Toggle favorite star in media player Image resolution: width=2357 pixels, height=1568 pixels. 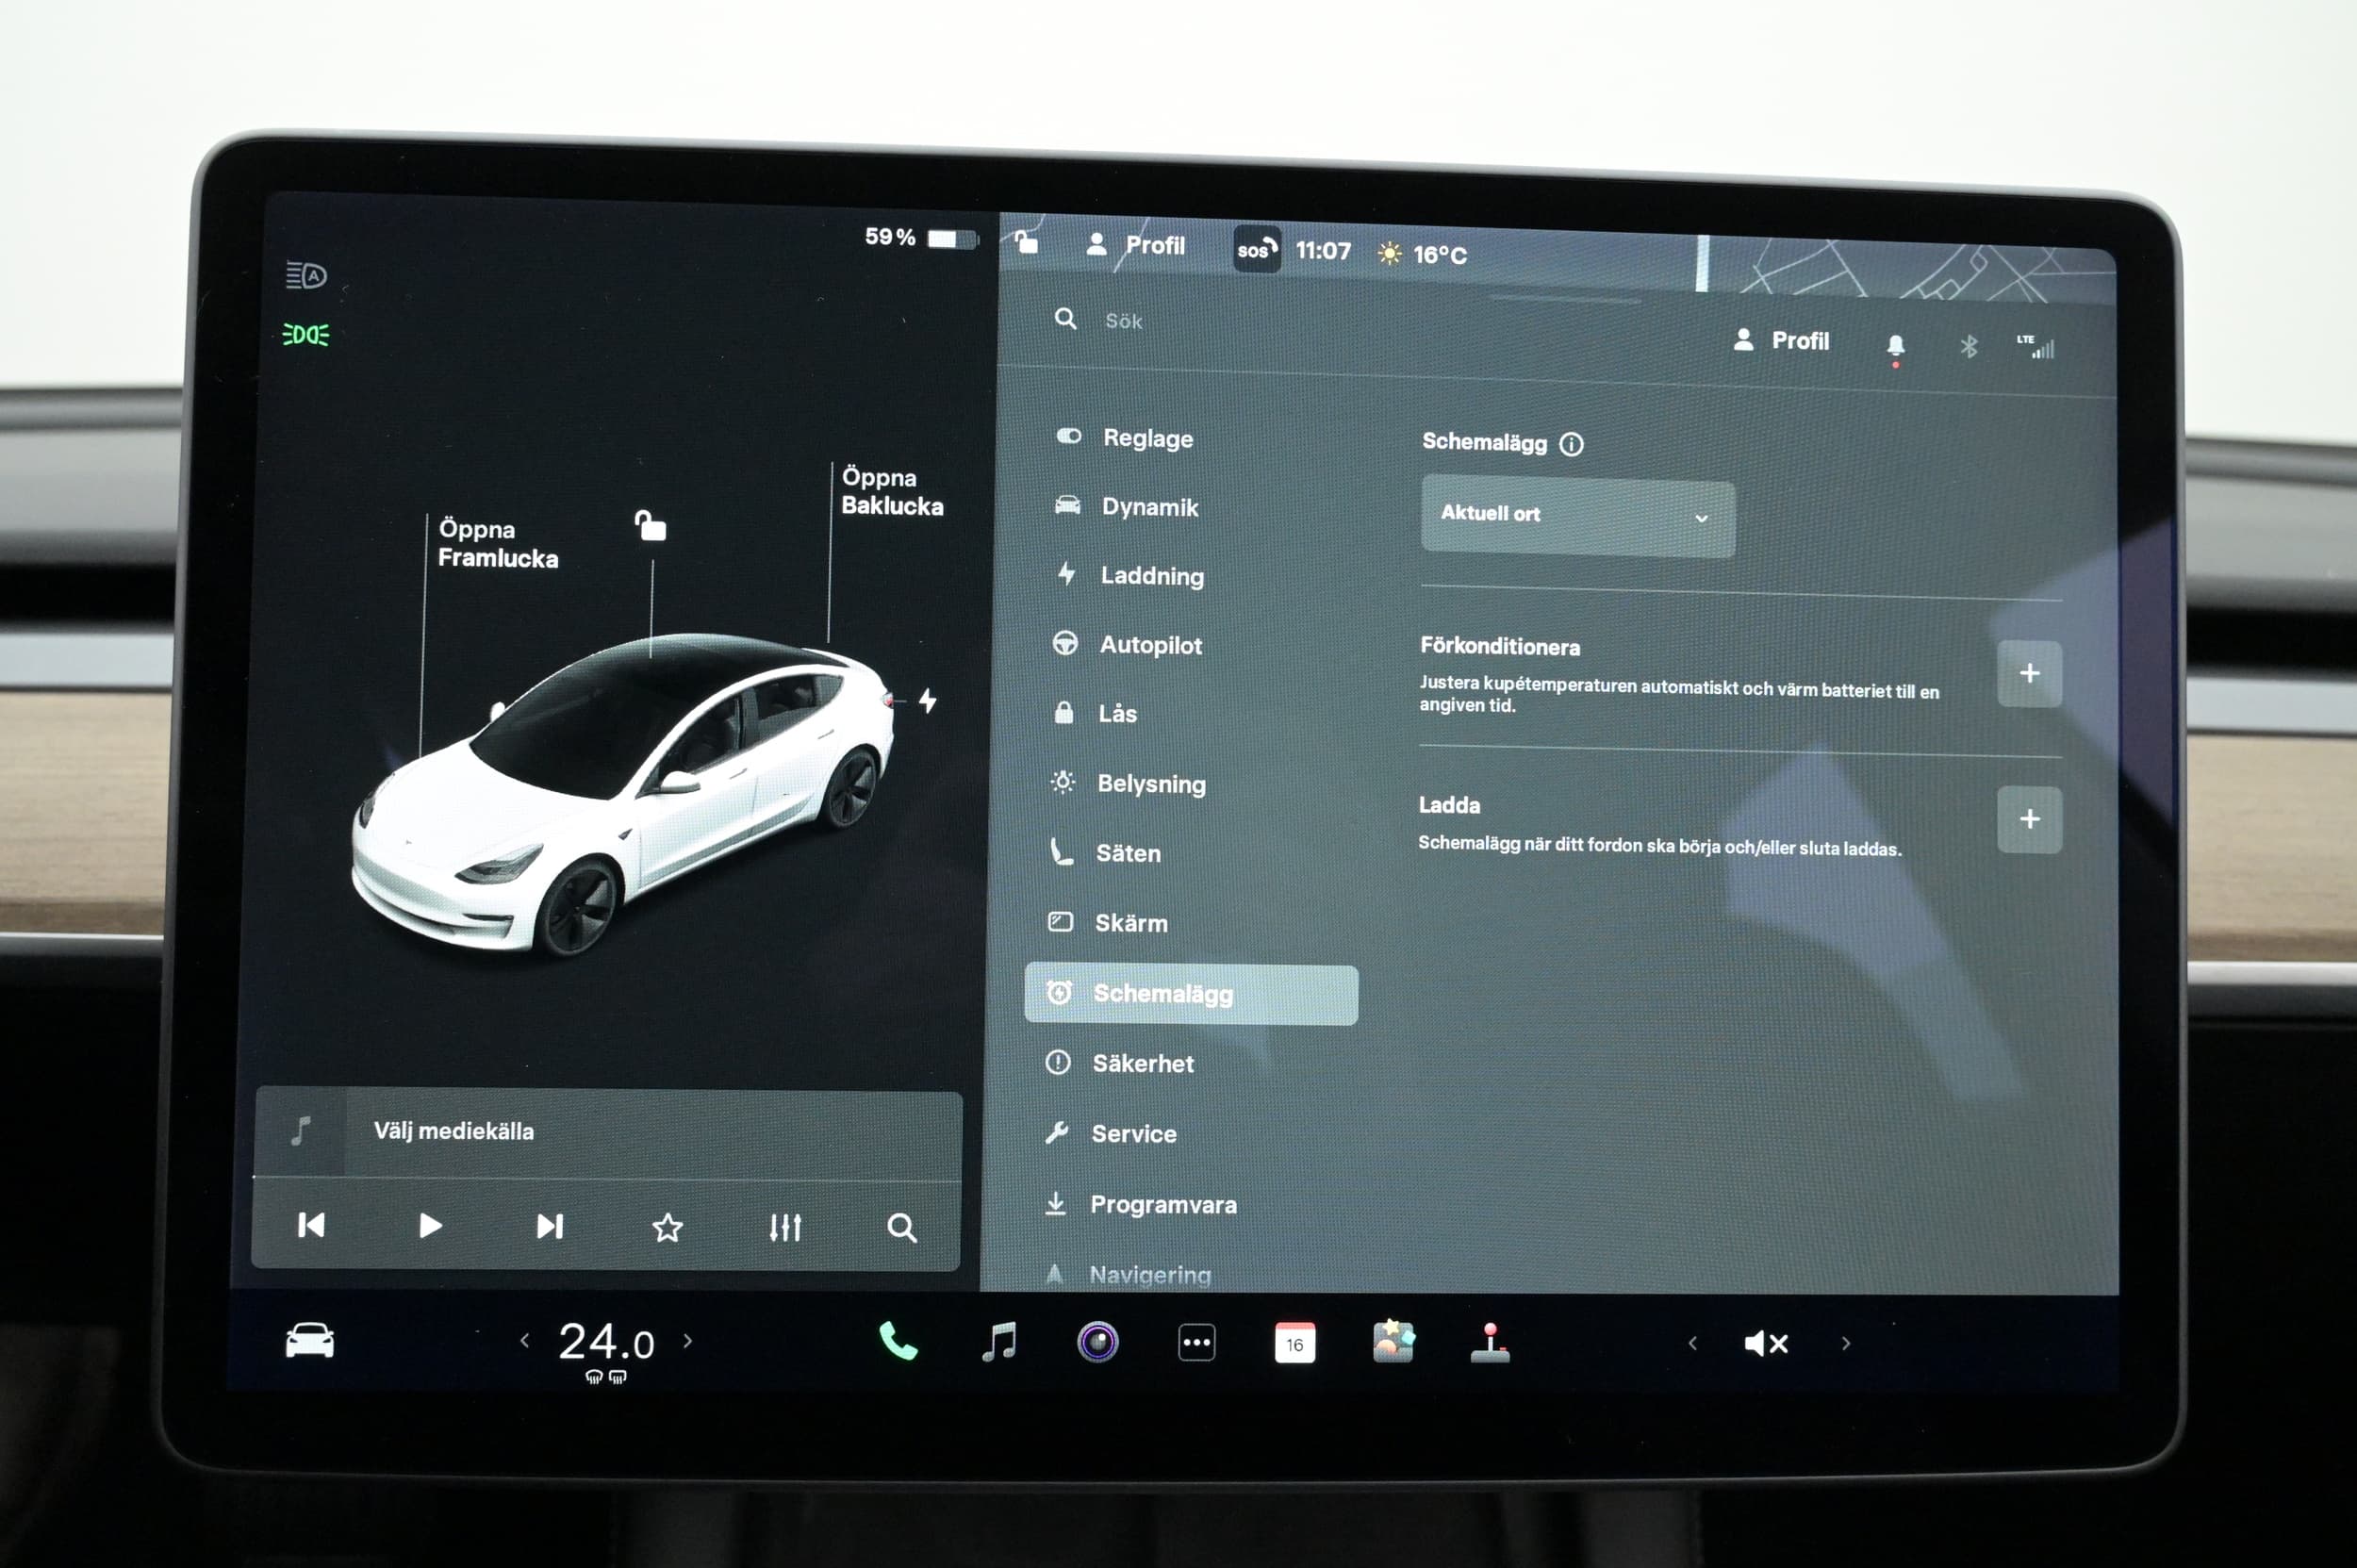pyautogui.click(x=667, y=1227)
